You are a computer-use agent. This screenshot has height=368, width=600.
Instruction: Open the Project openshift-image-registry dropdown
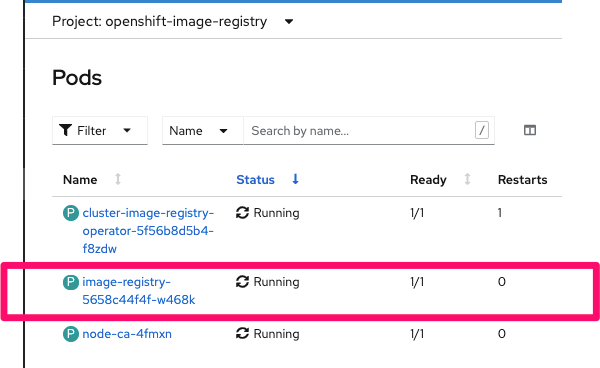point(173,21)
